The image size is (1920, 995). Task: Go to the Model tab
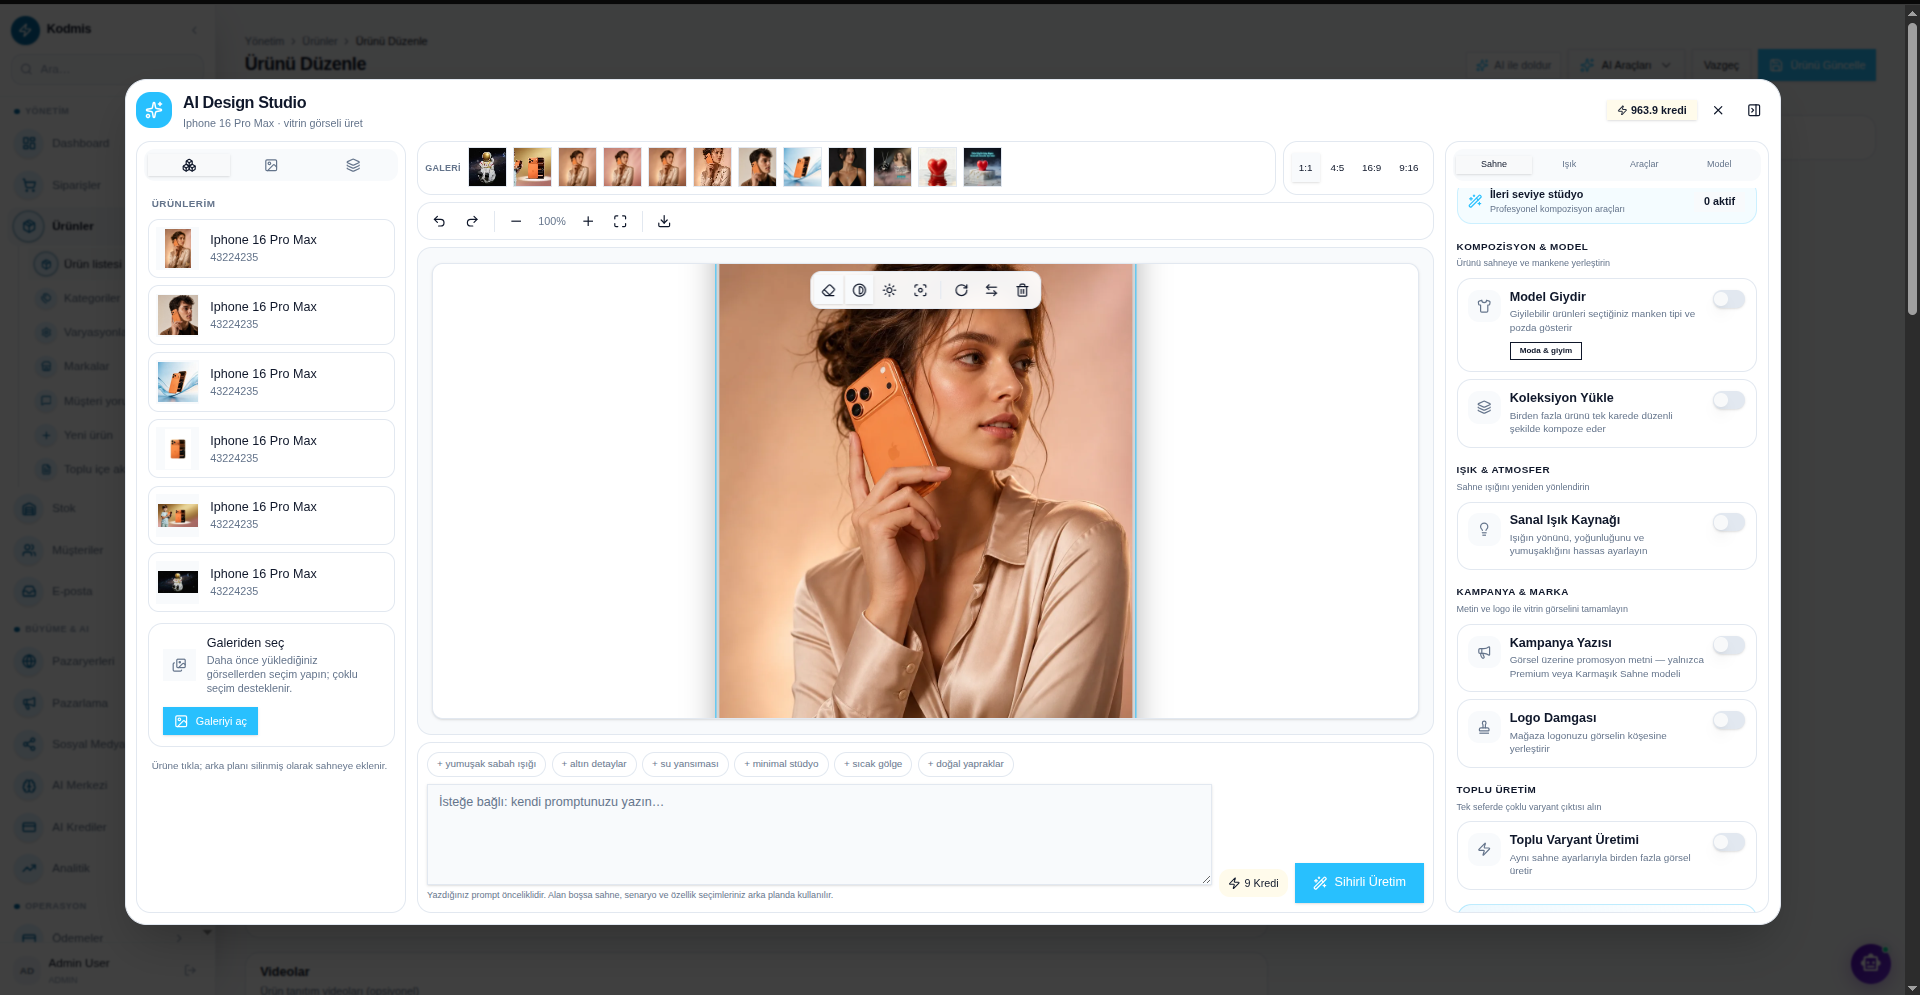click(1719, 164)
